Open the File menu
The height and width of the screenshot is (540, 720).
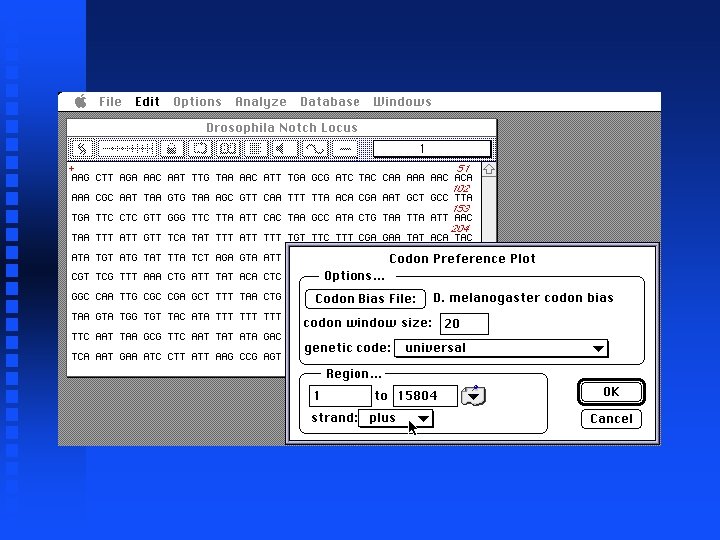pos(110,101)
